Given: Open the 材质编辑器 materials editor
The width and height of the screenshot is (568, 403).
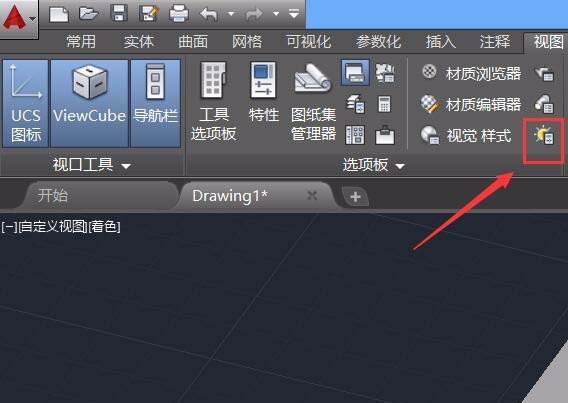Looking at the screenshot, I should tap(471, 104).
